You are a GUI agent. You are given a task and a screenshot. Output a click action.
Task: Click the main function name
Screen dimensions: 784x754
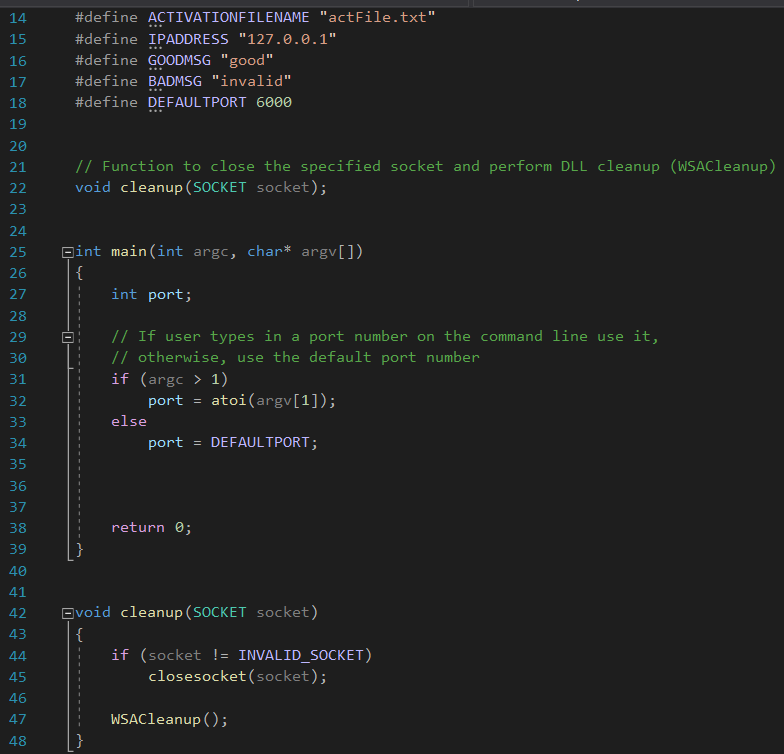tap(129, 252)
